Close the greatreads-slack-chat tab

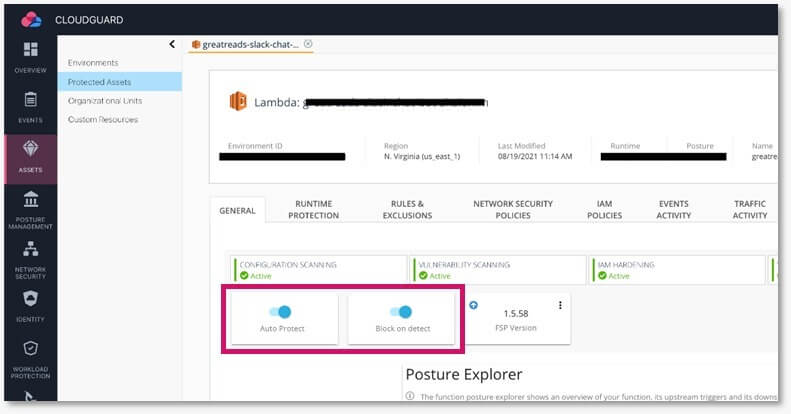click(308, 44)
